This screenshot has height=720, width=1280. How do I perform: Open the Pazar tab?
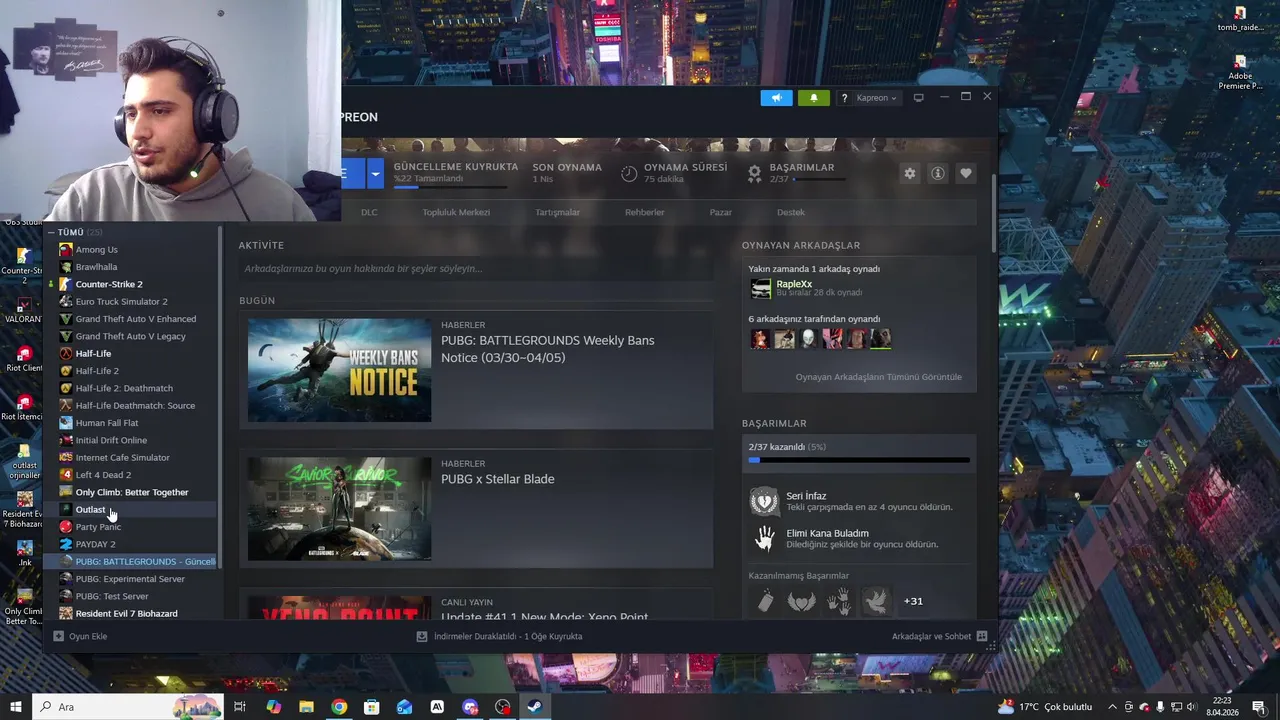[x=720, y=212]
